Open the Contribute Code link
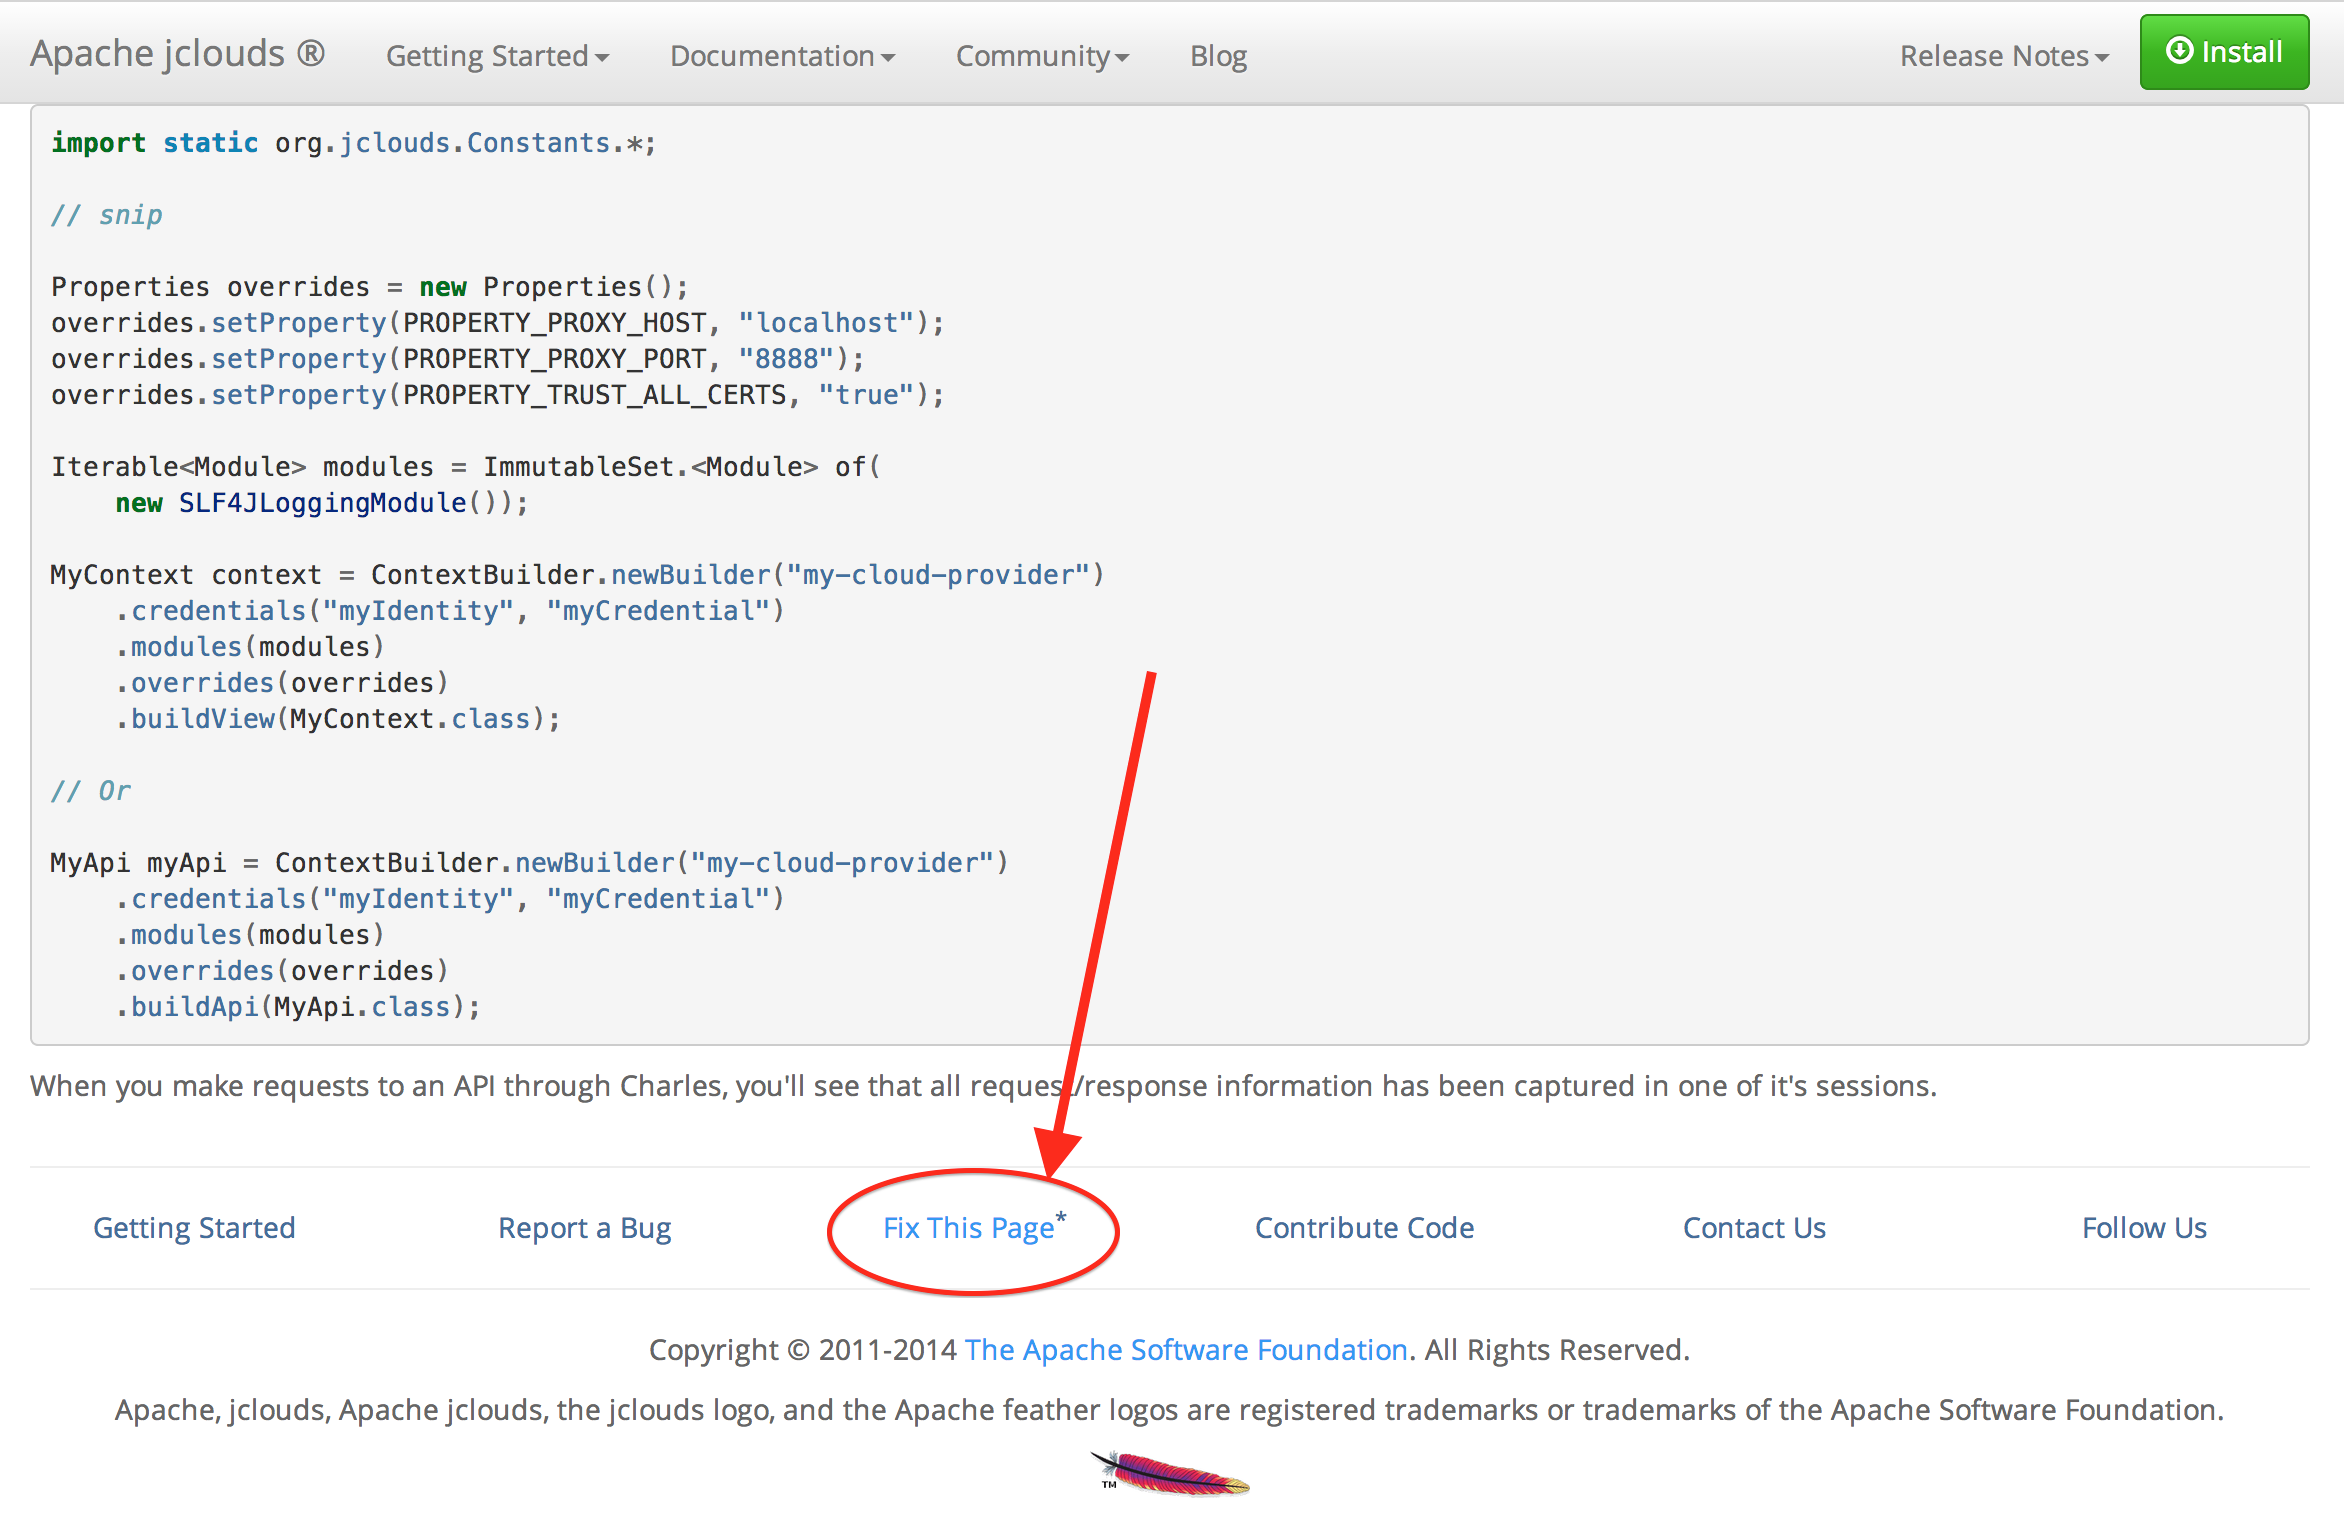 click(x=1364, y=1228)
